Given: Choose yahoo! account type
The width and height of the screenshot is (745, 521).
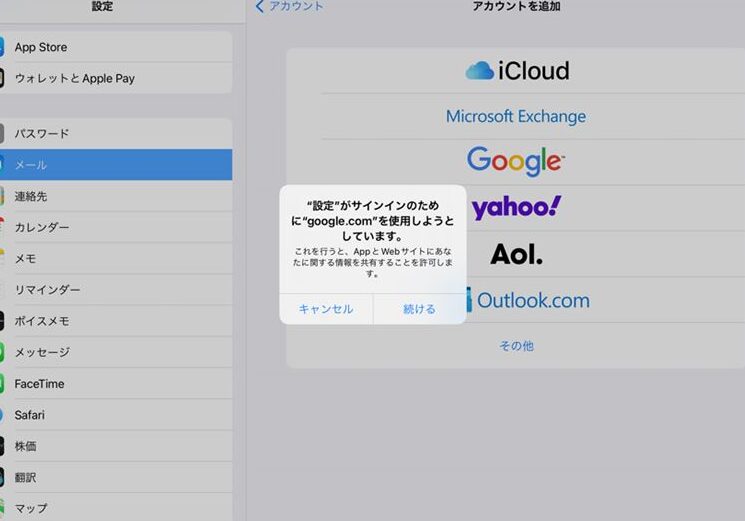Looking at the screenshot, I should coord(516,208).
